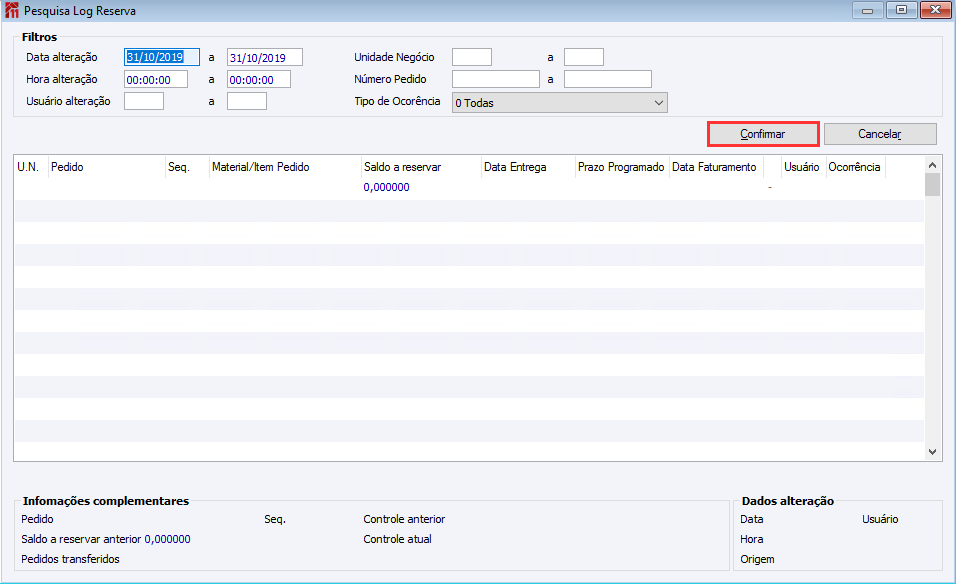The width and height of the screenshot is (956, 584).
Task: Click the Seq. column header in grid
Action: [188, 167]
